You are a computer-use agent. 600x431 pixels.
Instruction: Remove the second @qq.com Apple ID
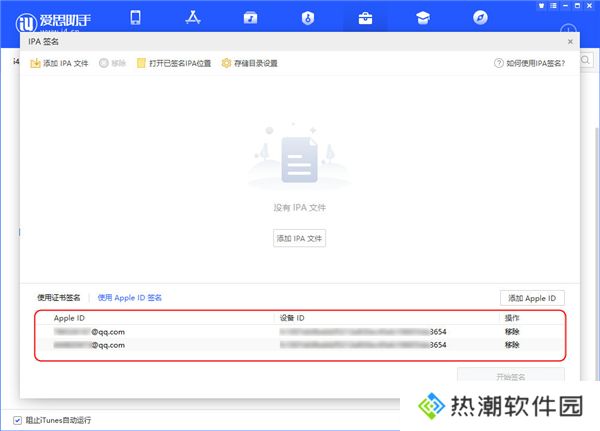[x=512, y=345]
